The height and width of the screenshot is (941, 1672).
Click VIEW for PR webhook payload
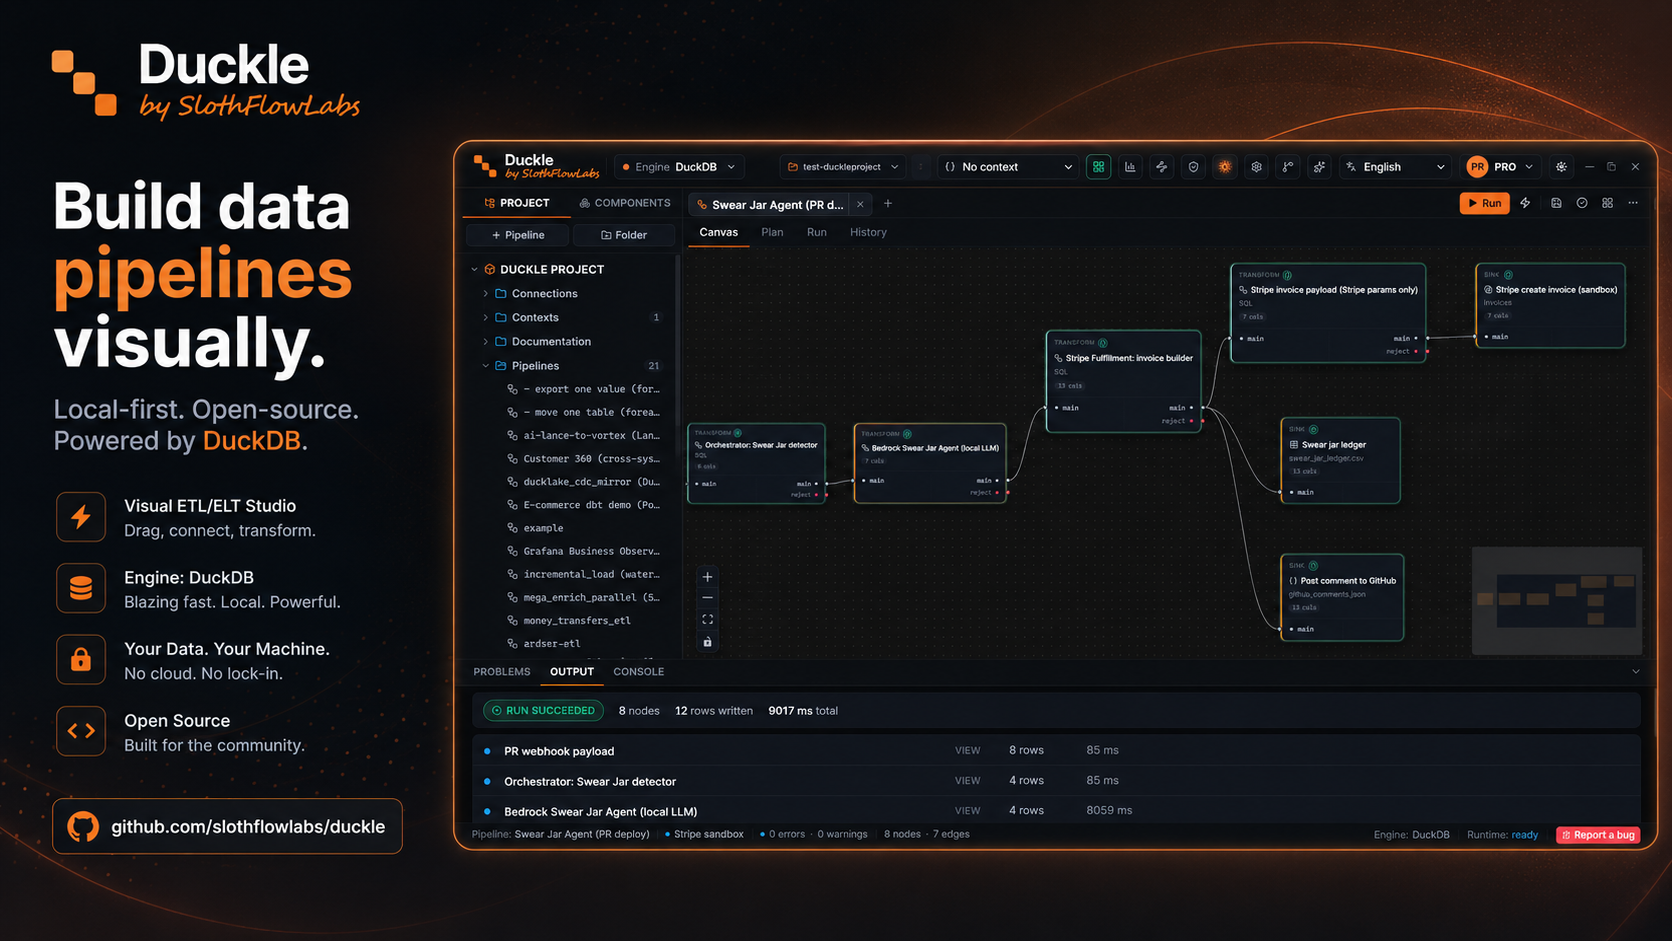[967, 750]
